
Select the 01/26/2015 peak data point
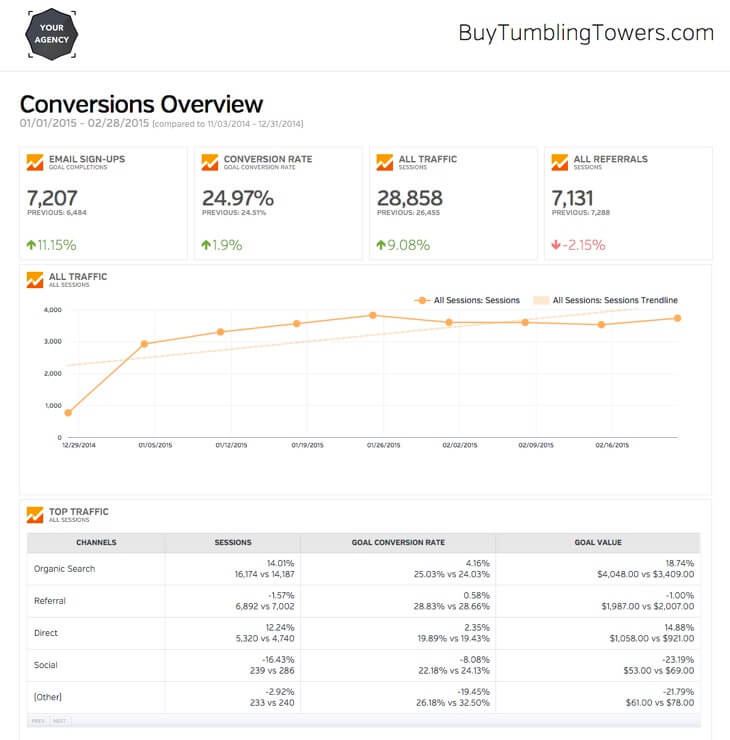tap(373, 315)
